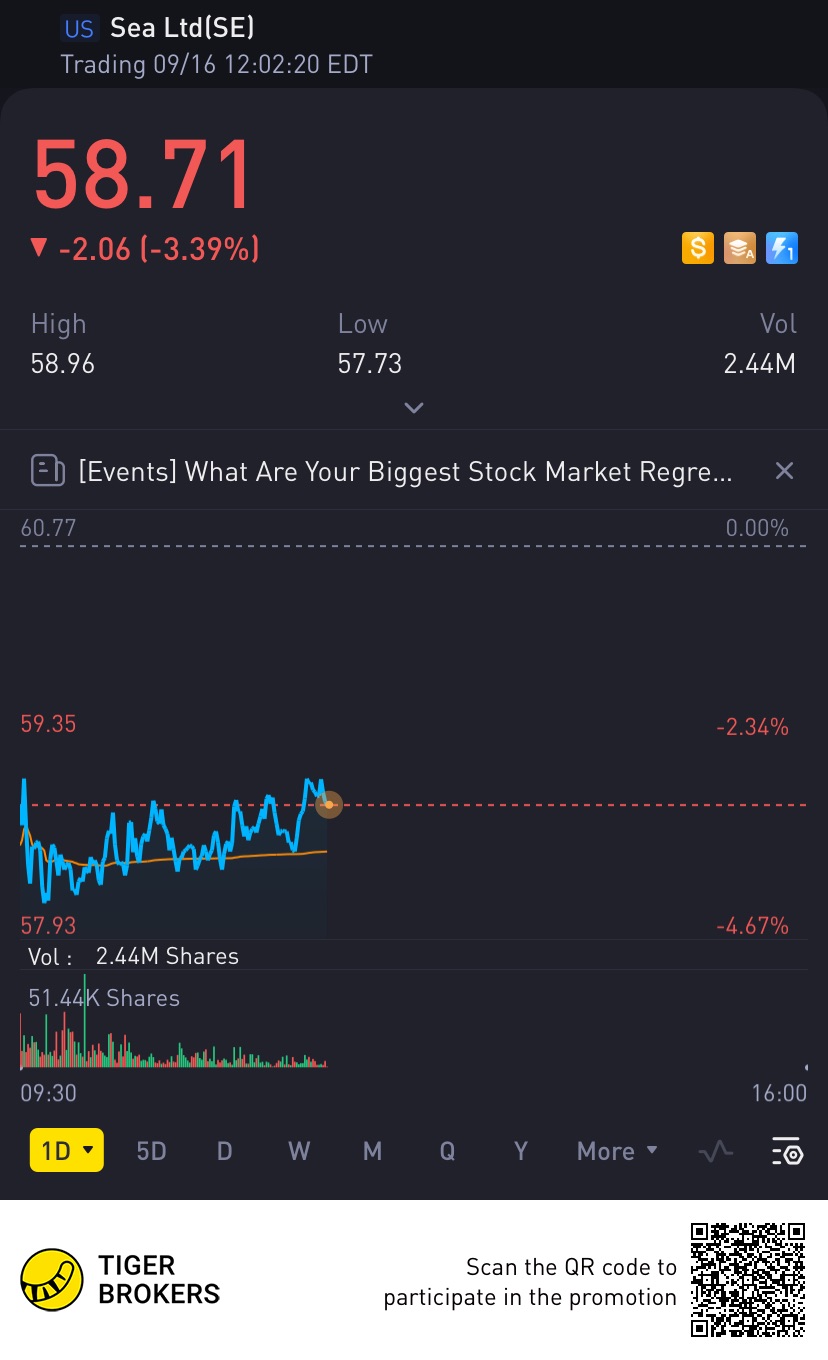The height and width of the screenshot is (1360, 828).
Task: Tap the orange layers 'A' badge
Action: click(x=740, y=248)
